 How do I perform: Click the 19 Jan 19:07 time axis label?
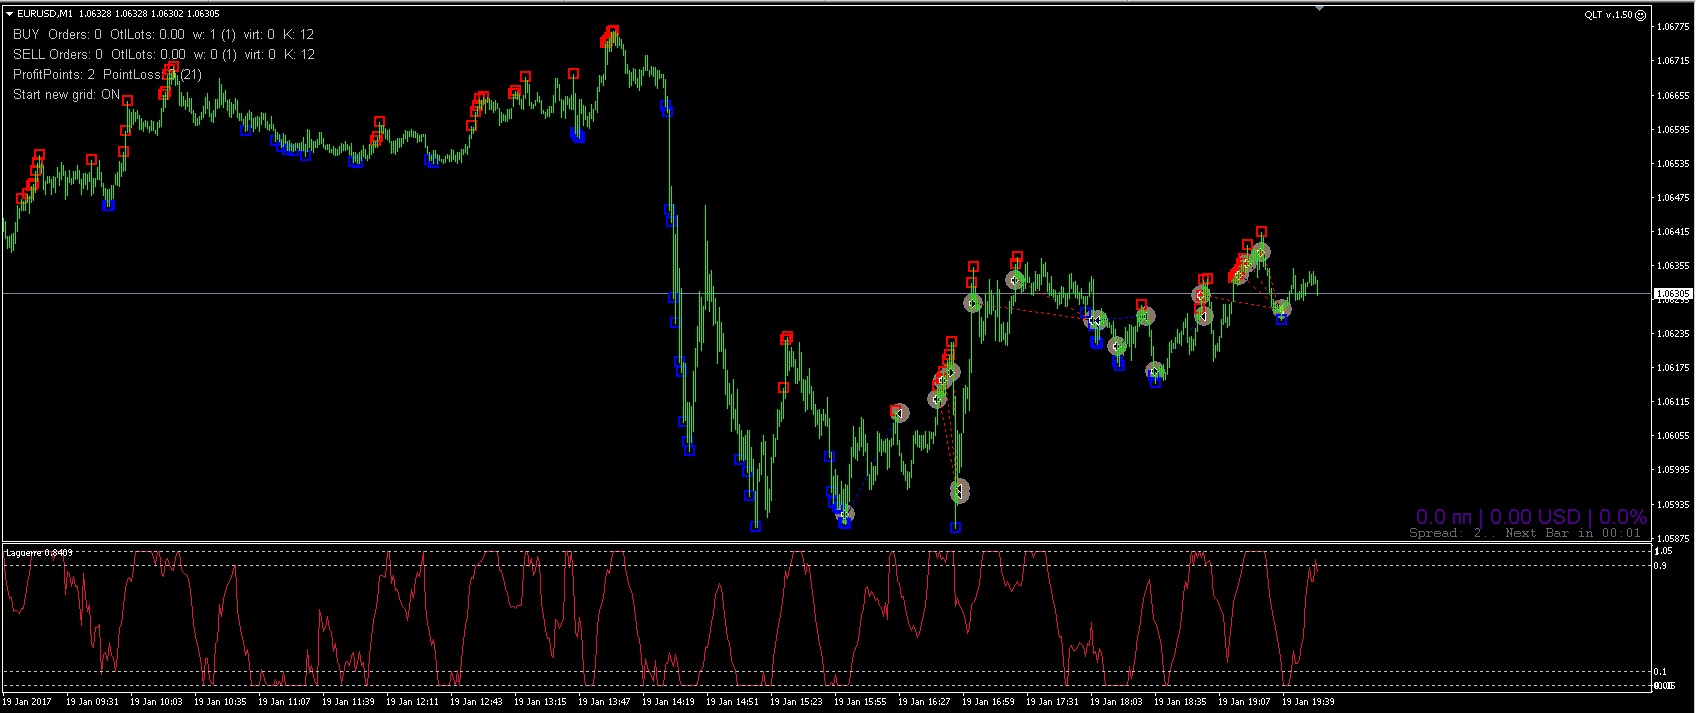[x=1244, y=702]
